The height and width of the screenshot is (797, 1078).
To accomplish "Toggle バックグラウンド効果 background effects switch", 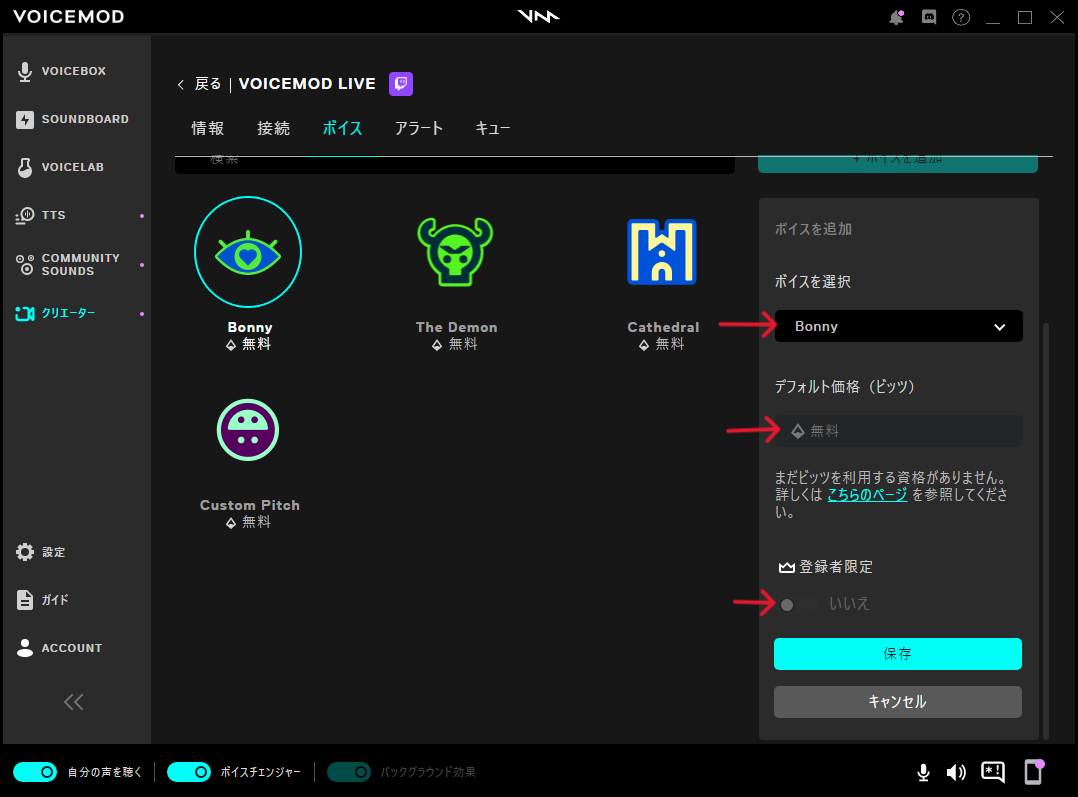I will pos(349,772).
